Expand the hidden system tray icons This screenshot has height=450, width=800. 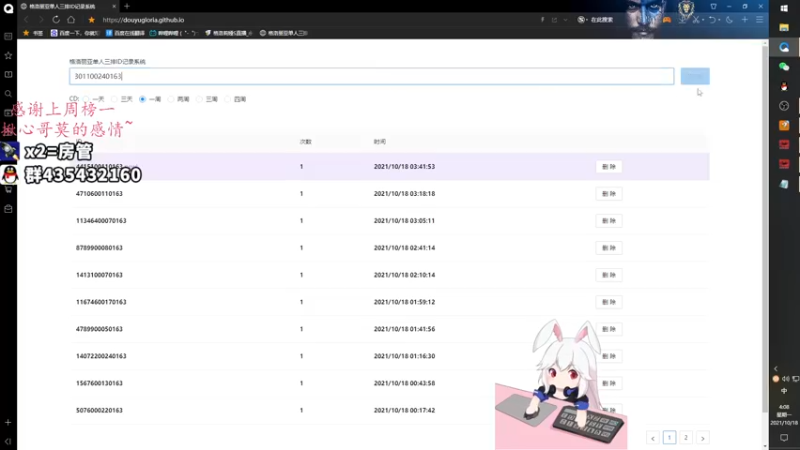[x=776, y=368]
